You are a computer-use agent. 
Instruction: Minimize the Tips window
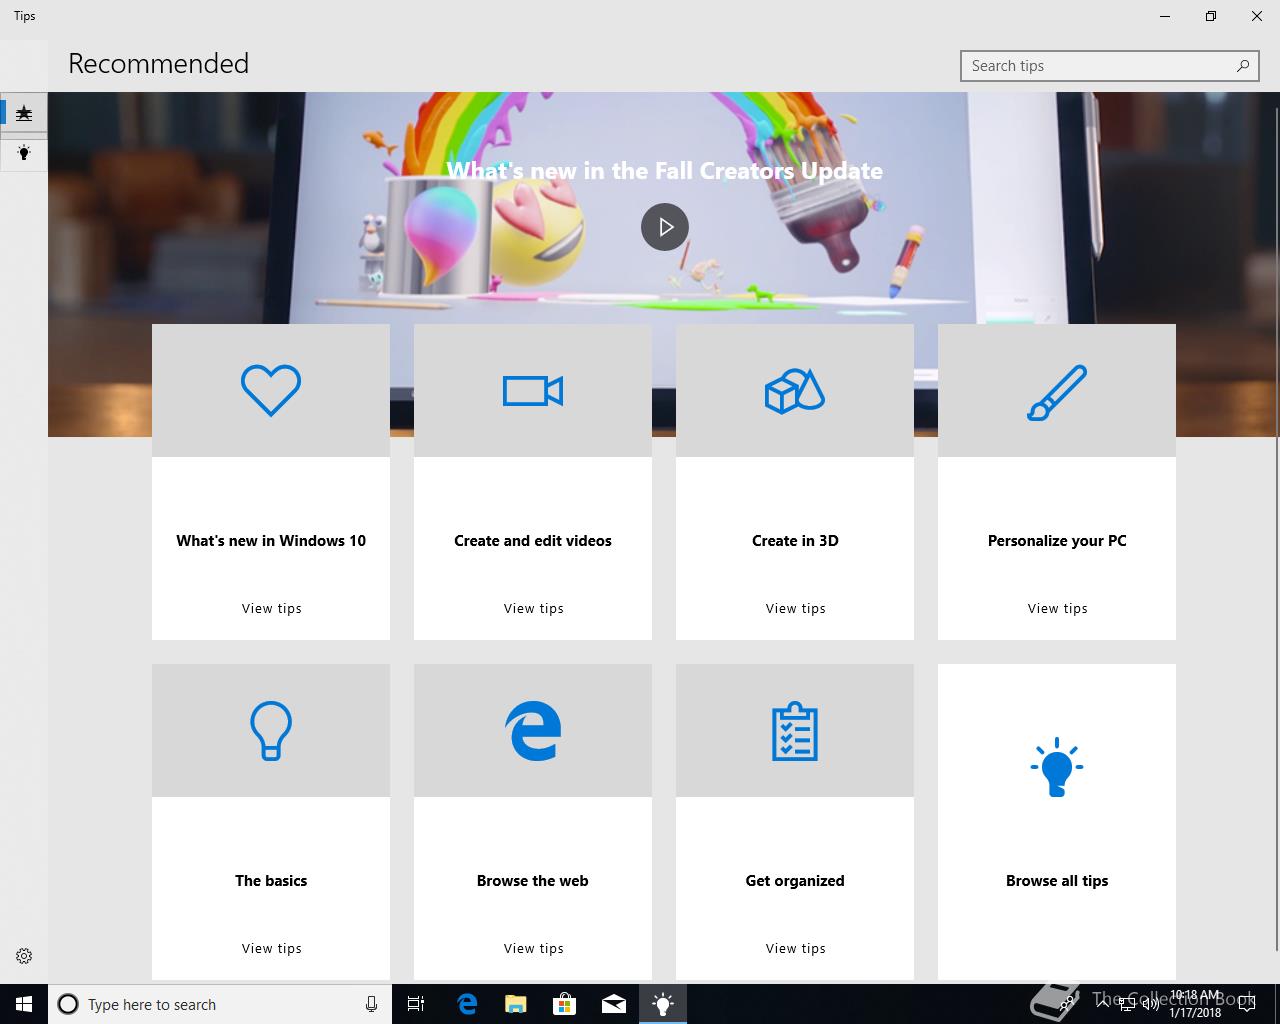click(1164, 16)
